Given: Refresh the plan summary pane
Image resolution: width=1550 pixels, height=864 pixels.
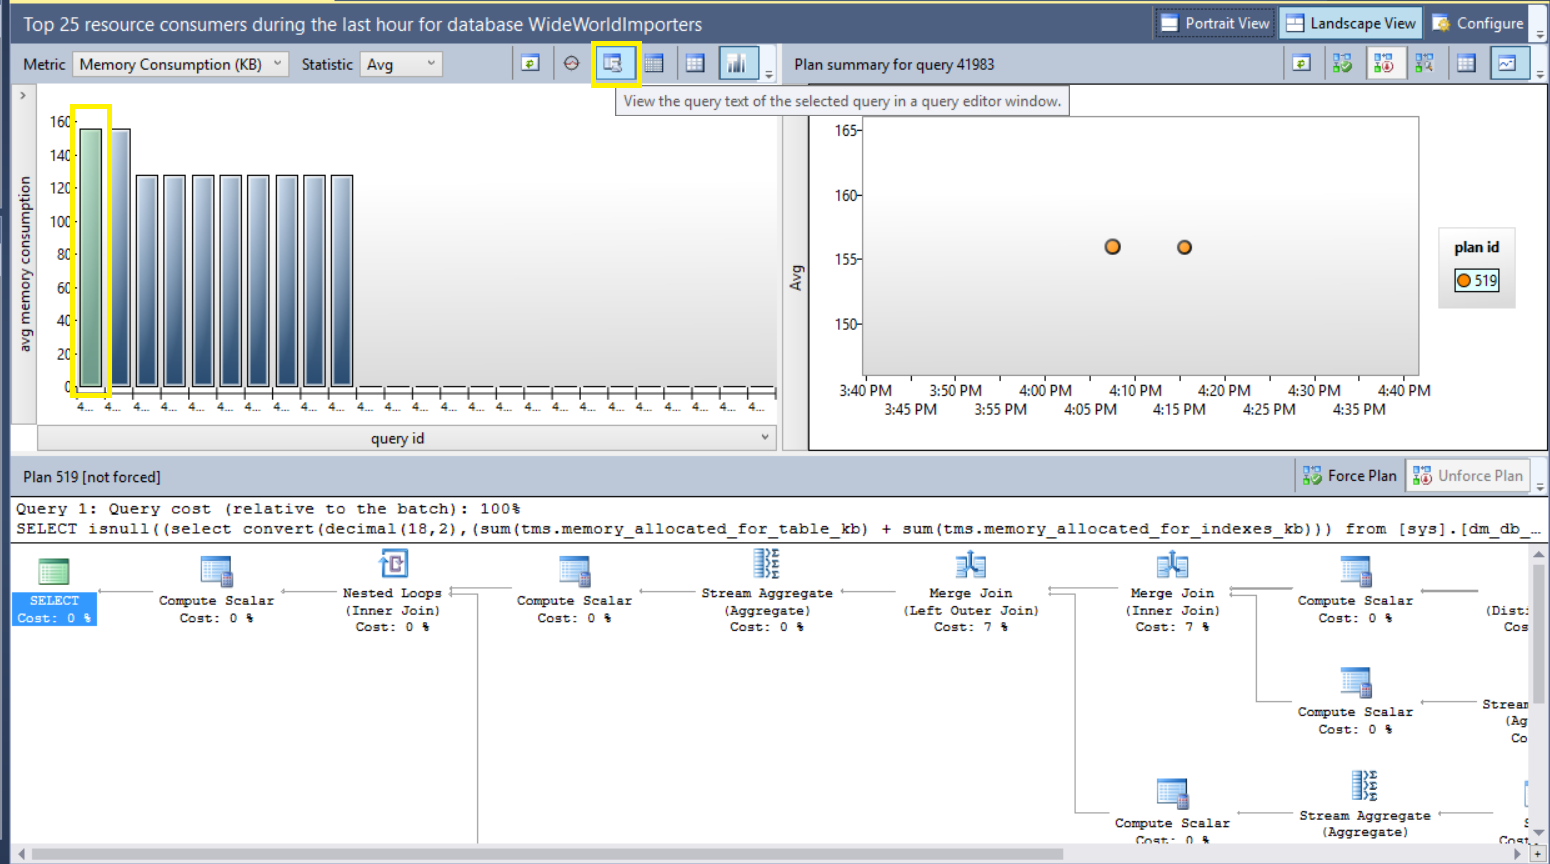Looking at the screenshot, I should pos(1301,64).
